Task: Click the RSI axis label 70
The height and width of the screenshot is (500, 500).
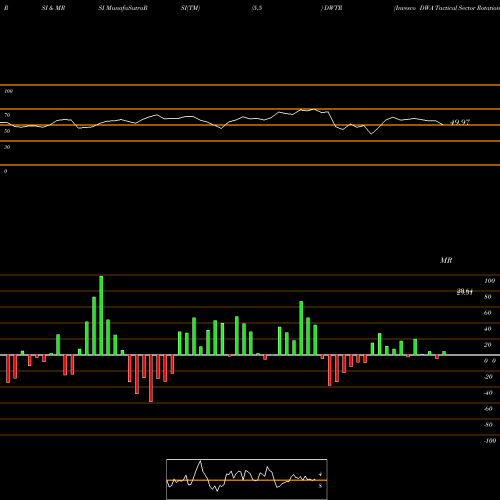Action: point(7,115)
